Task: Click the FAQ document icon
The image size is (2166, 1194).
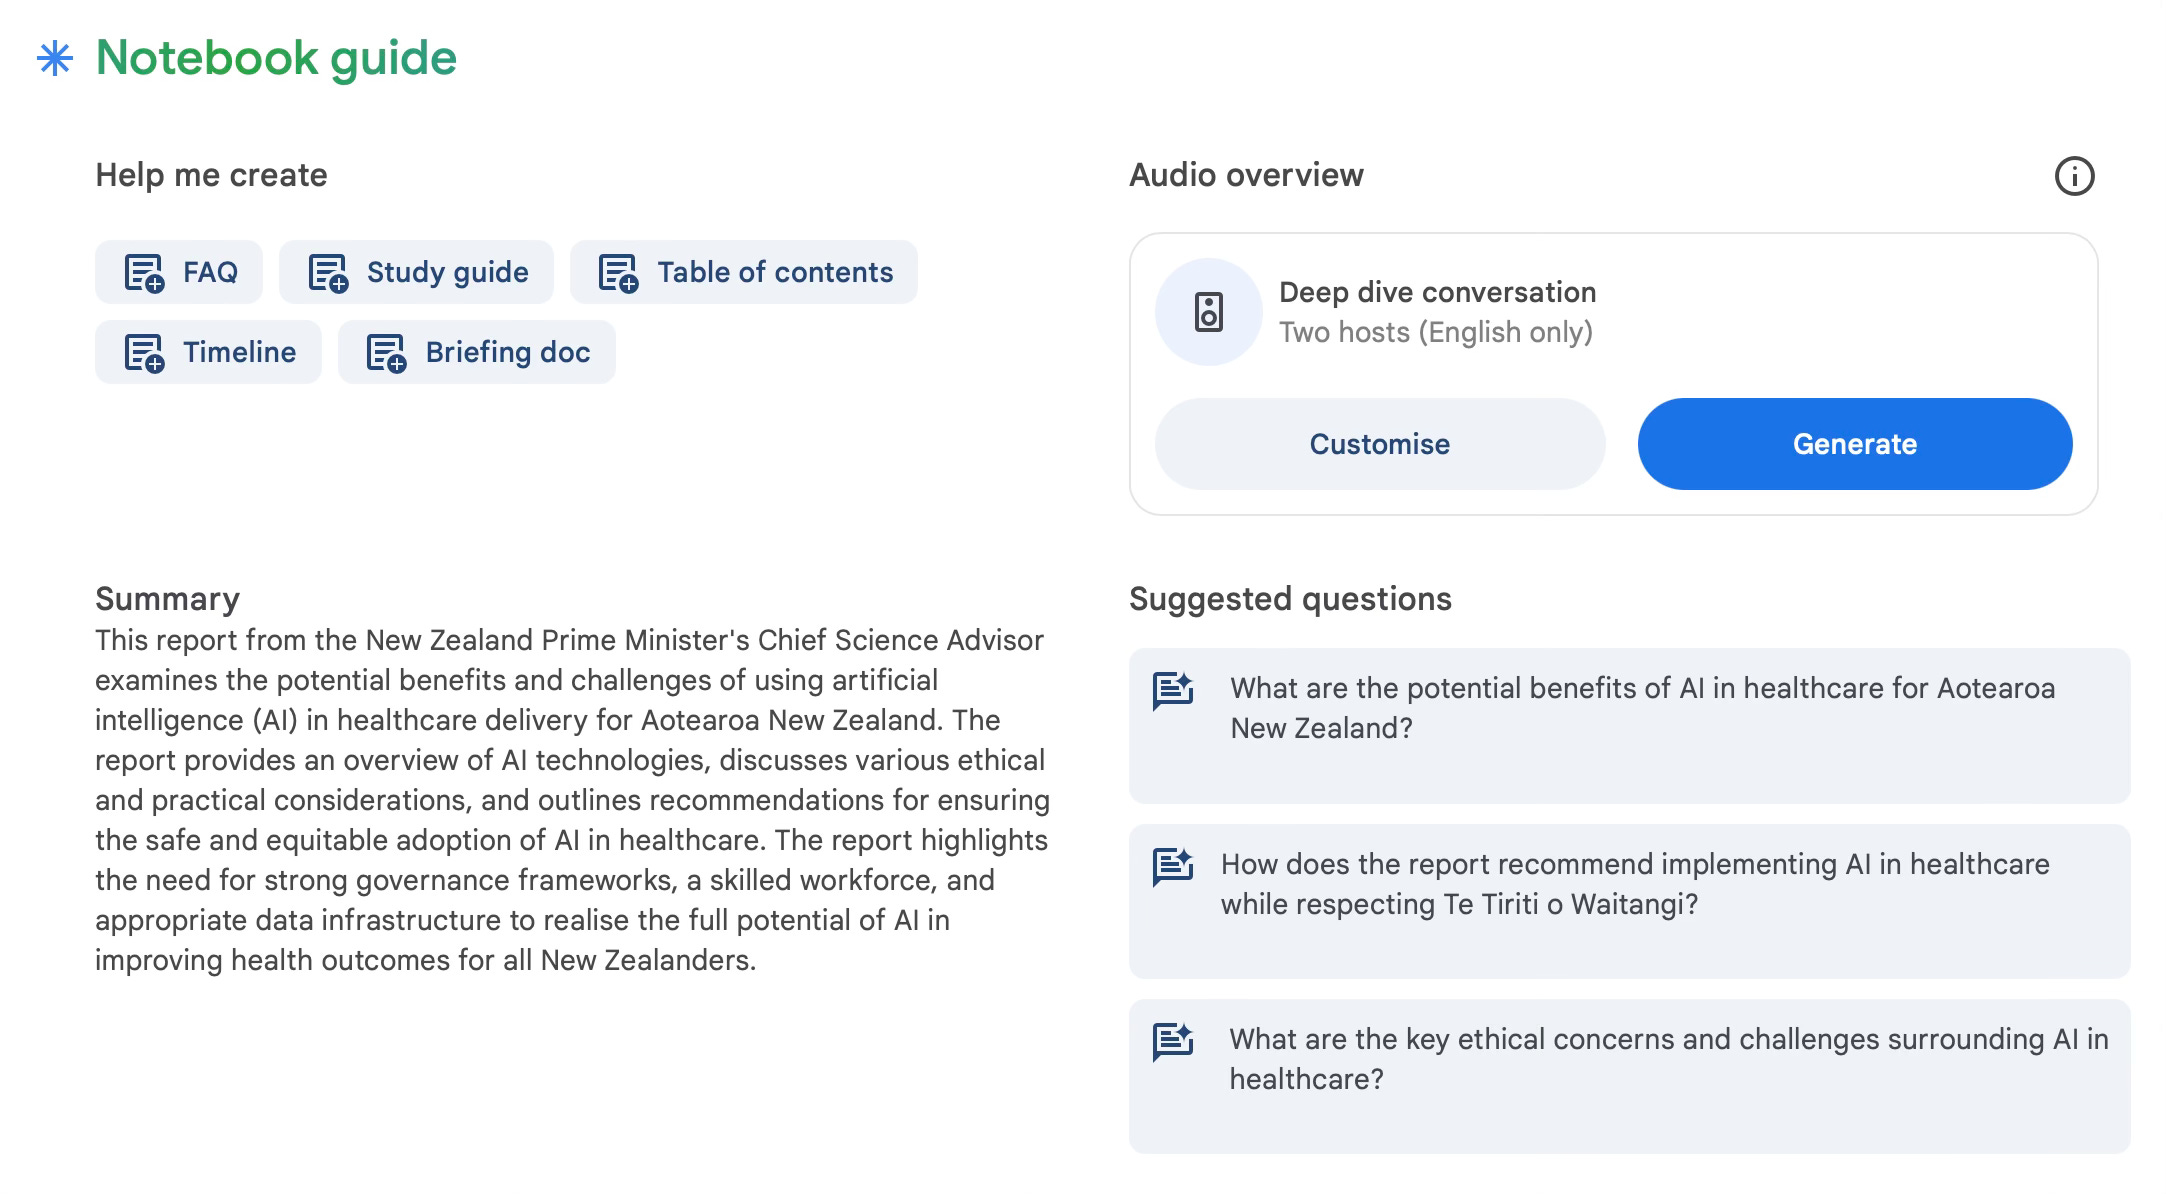Action: click(144, 272)
